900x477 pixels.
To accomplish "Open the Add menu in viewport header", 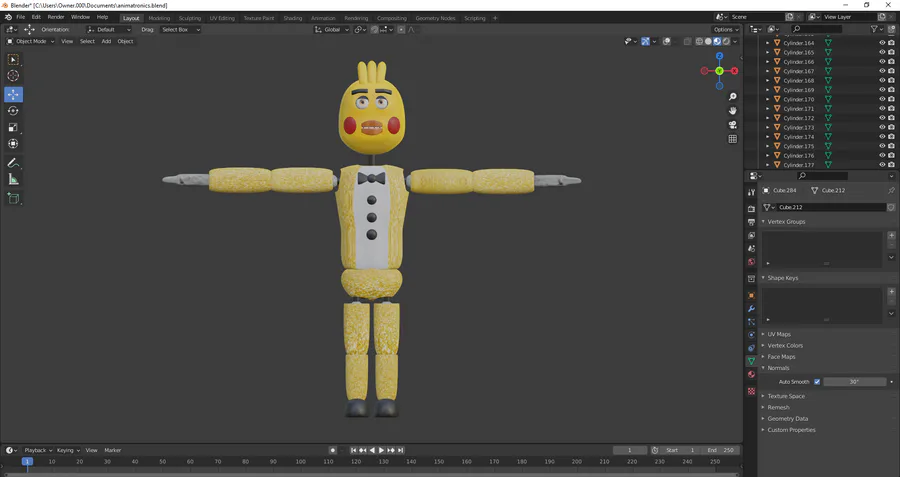I will click(106, 41).
